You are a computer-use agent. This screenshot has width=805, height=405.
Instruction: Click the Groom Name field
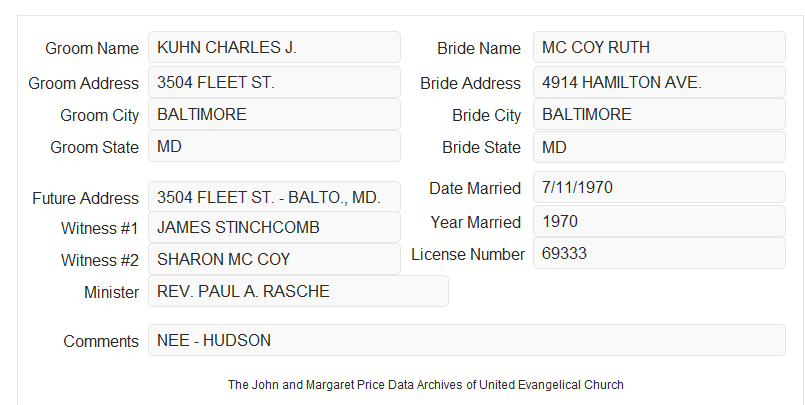click(274, 47)
